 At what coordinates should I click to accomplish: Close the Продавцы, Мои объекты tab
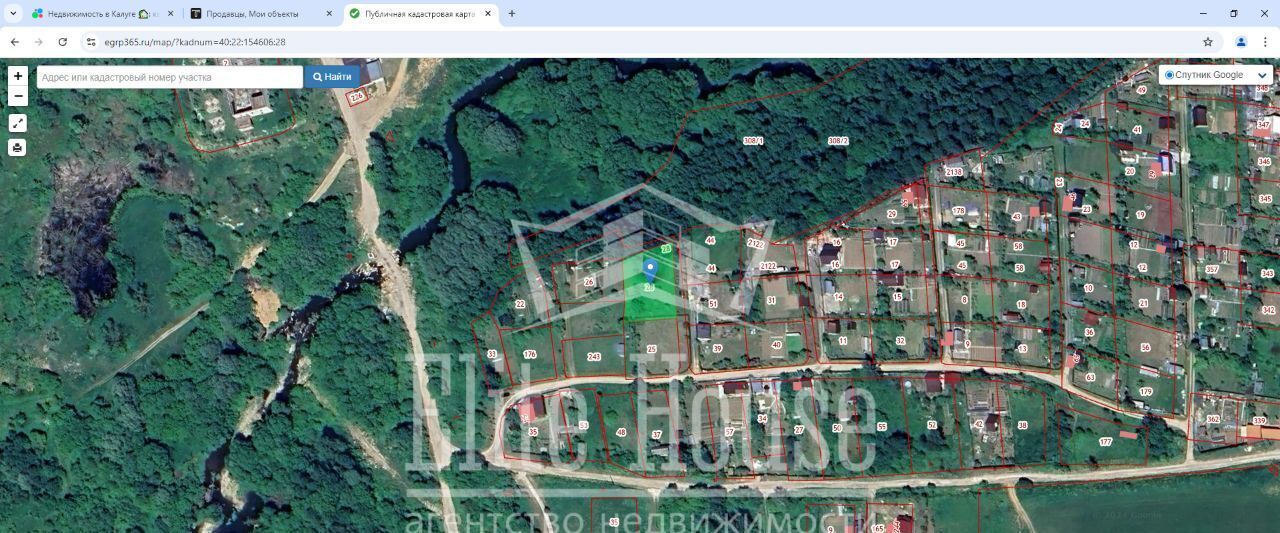(x=329, y=14)
